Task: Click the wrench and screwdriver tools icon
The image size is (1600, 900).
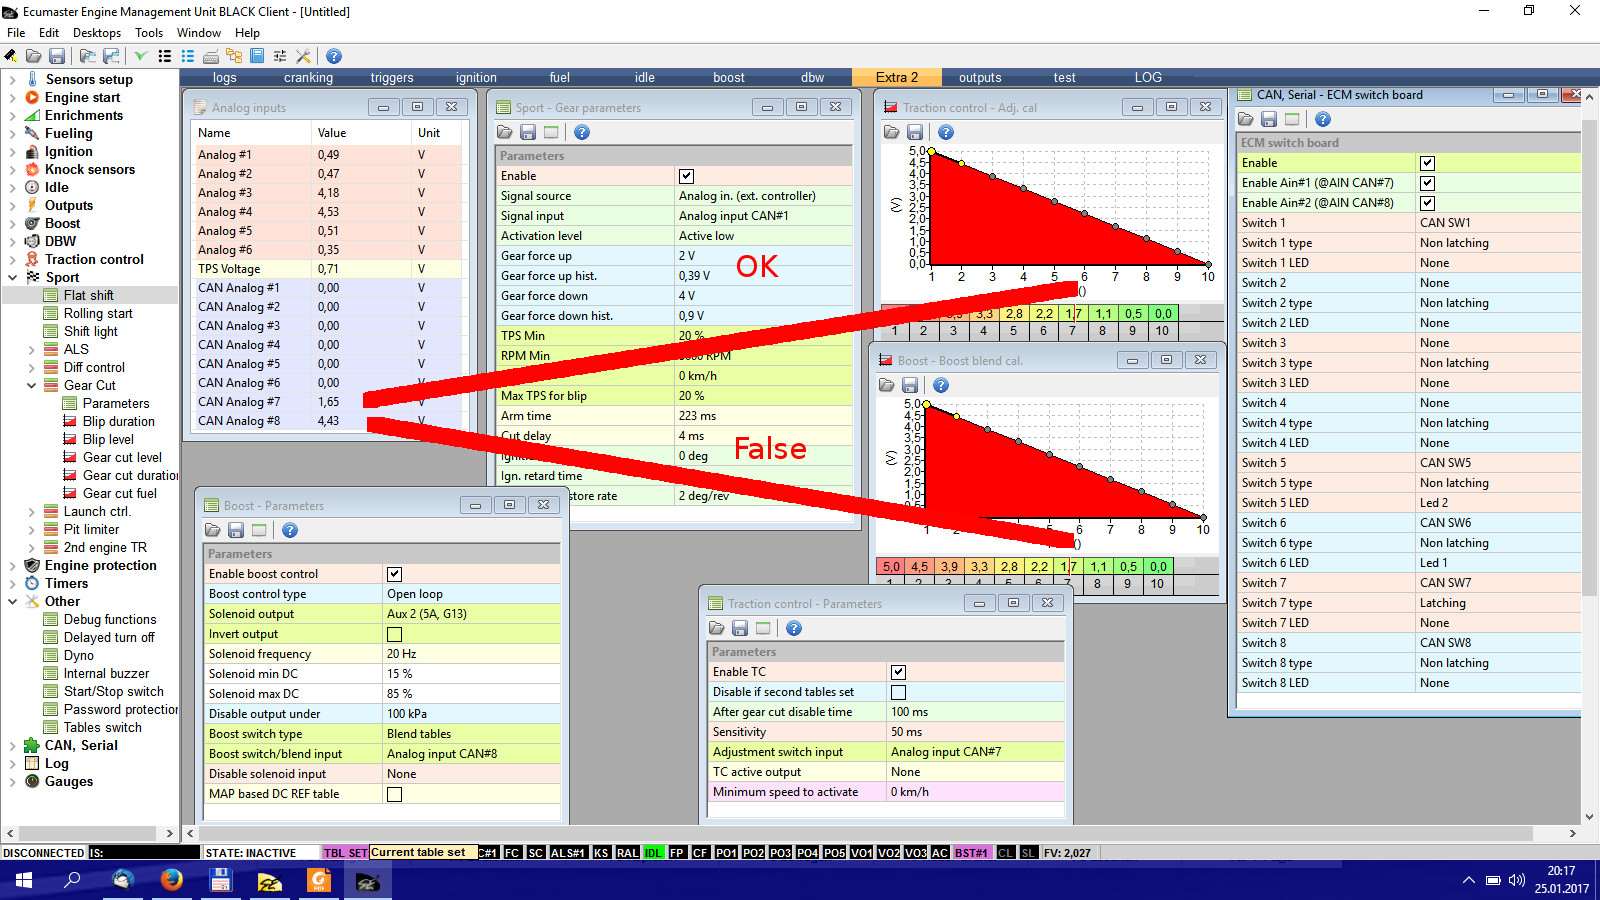Action: pos(303,56)
